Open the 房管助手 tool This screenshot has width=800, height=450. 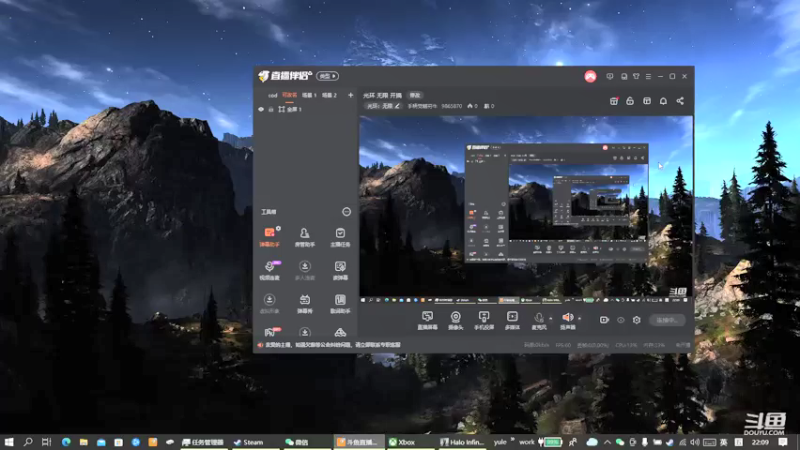[305, 237]
